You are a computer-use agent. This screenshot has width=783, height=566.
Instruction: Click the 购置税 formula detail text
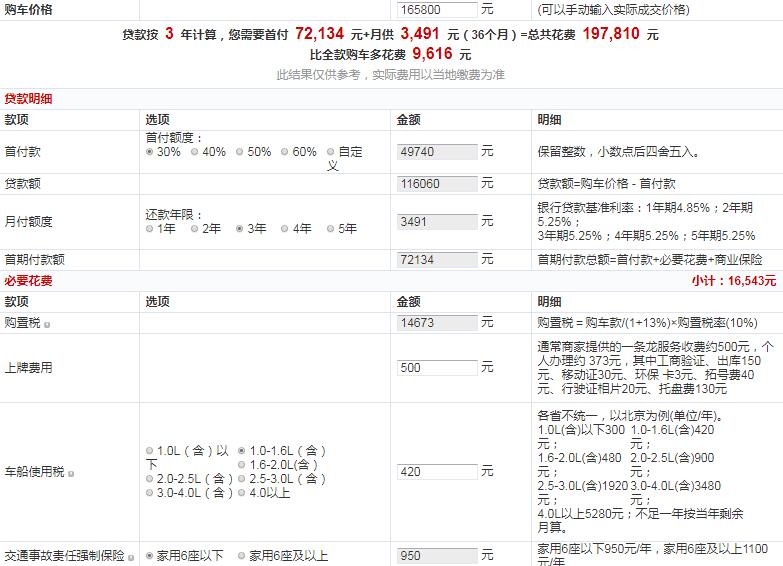648,323
